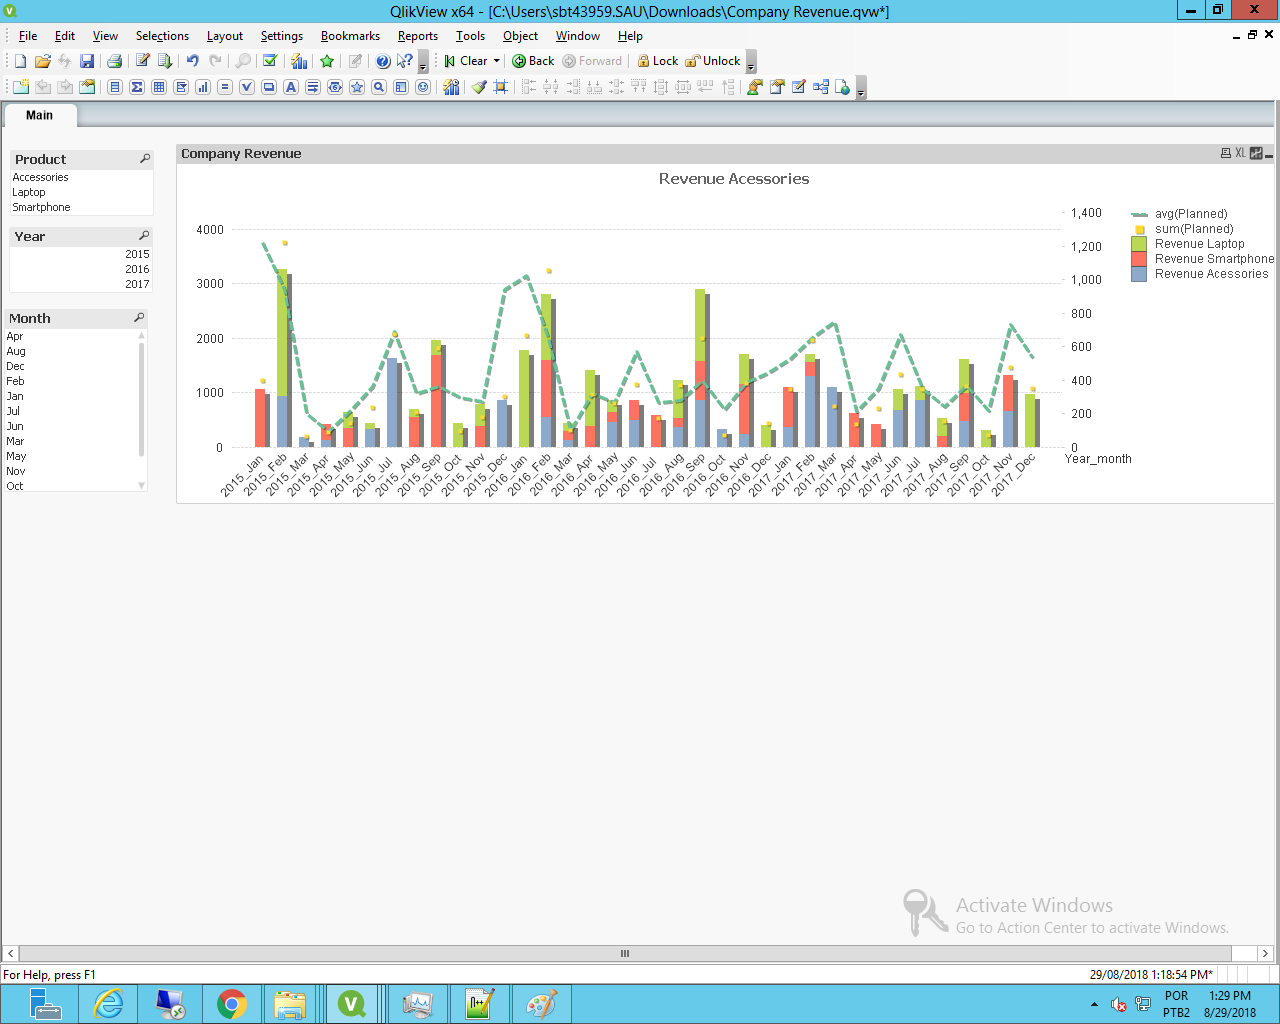Save the document with the floppy disk icon
This screenshot has height=1024, width=1280.
pos(87,61)
